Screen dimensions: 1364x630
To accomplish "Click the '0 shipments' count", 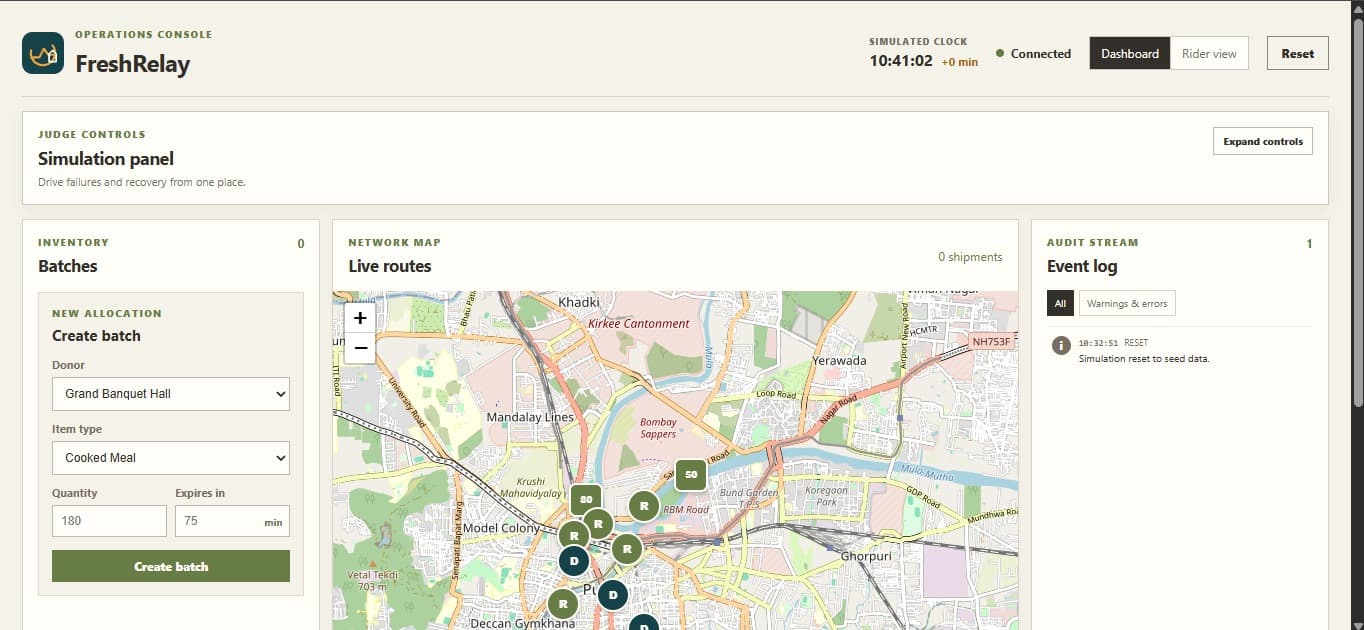I will 970,257.
